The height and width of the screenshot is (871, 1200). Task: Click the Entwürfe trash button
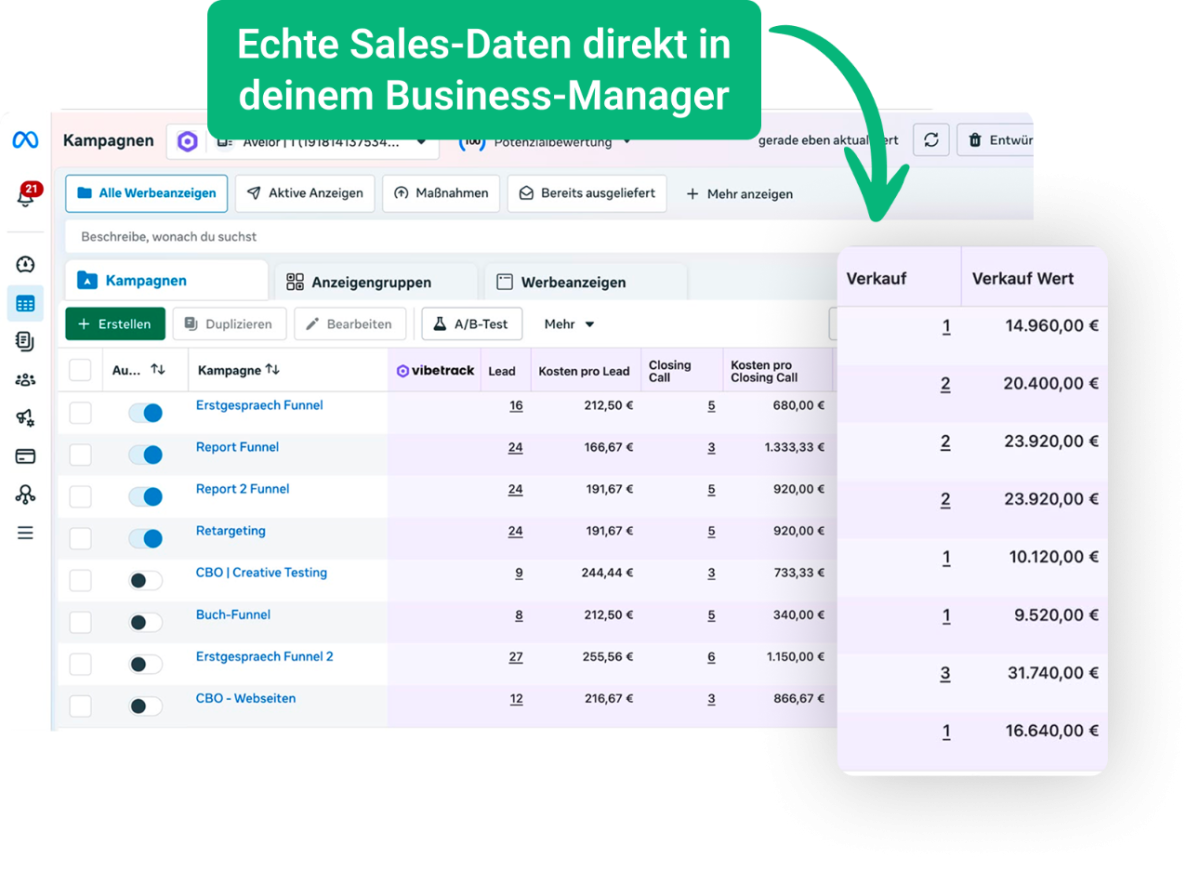[x=995, y=141]
